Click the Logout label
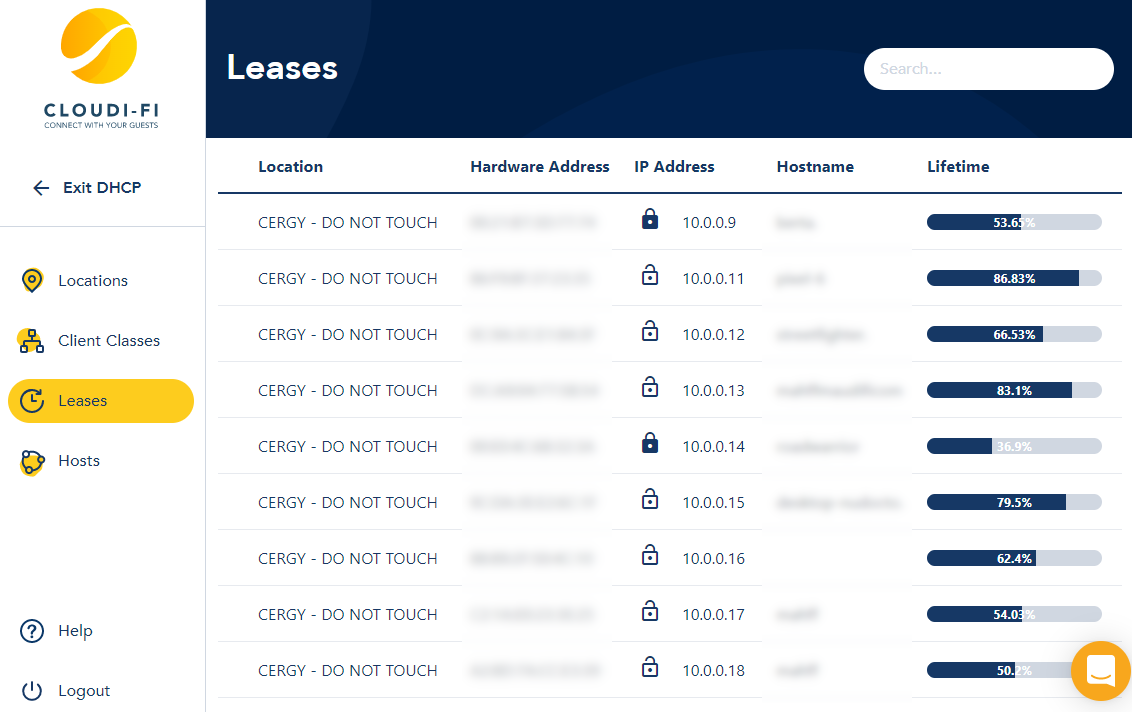Viewport: 1132px width, 712px height. point(84,690)
